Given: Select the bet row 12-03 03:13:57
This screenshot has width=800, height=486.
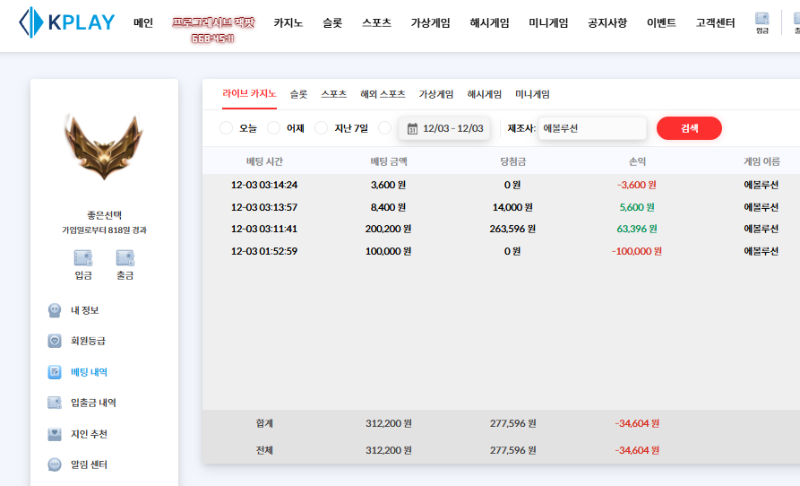Looking at the screenshot, I should tap(501, 207).
